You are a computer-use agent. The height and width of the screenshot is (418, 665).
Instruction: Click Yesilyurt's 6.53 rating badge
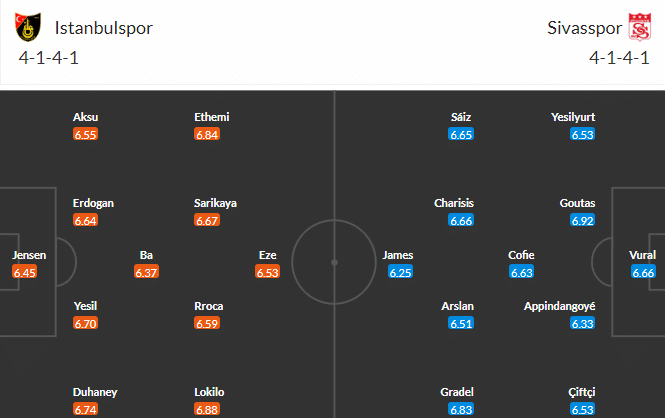tap(582, 134)
